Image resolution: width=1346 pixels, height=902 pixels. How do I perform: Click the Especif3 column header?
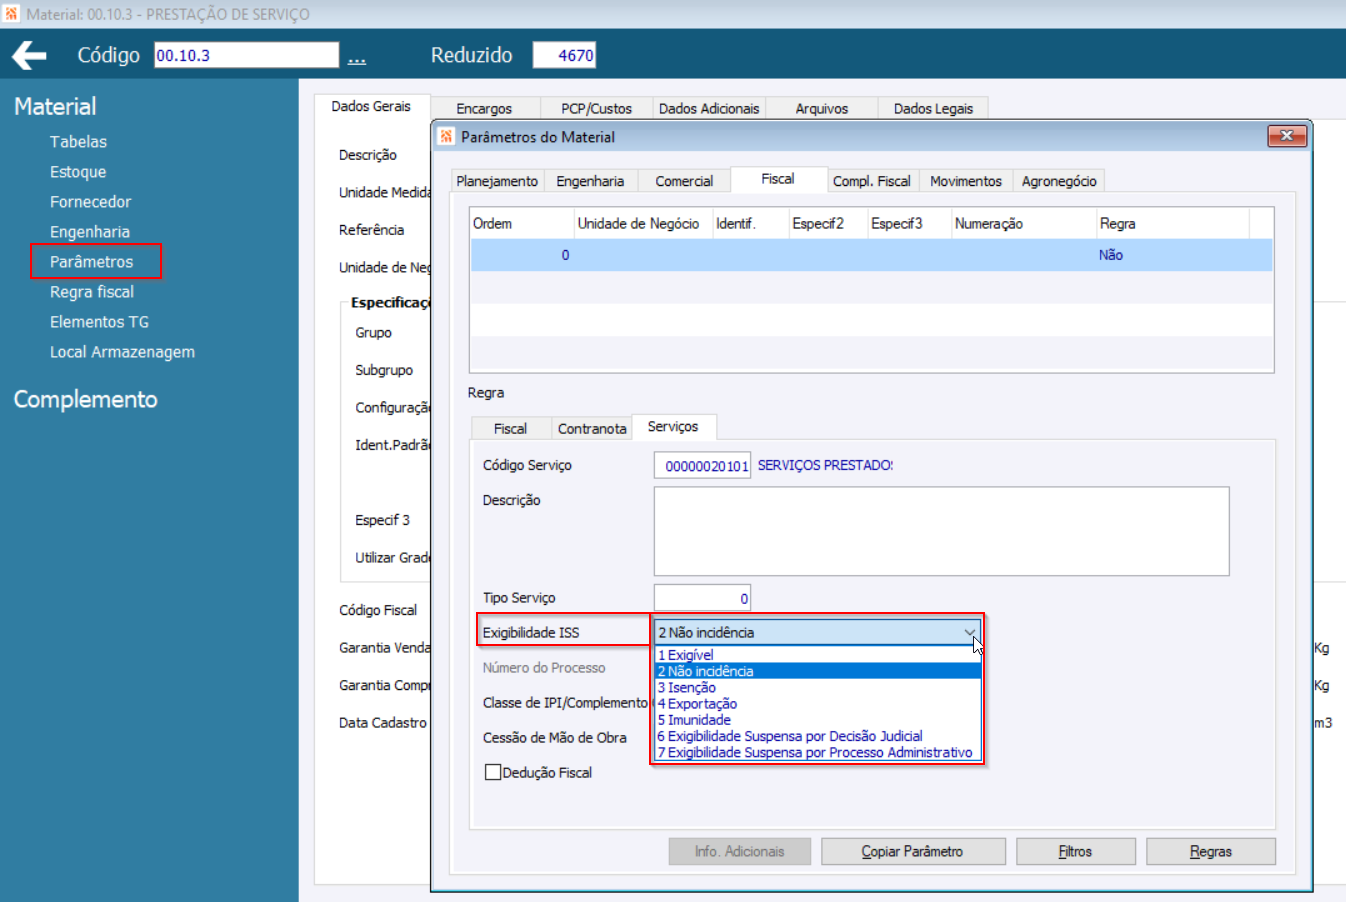(908, 224)
